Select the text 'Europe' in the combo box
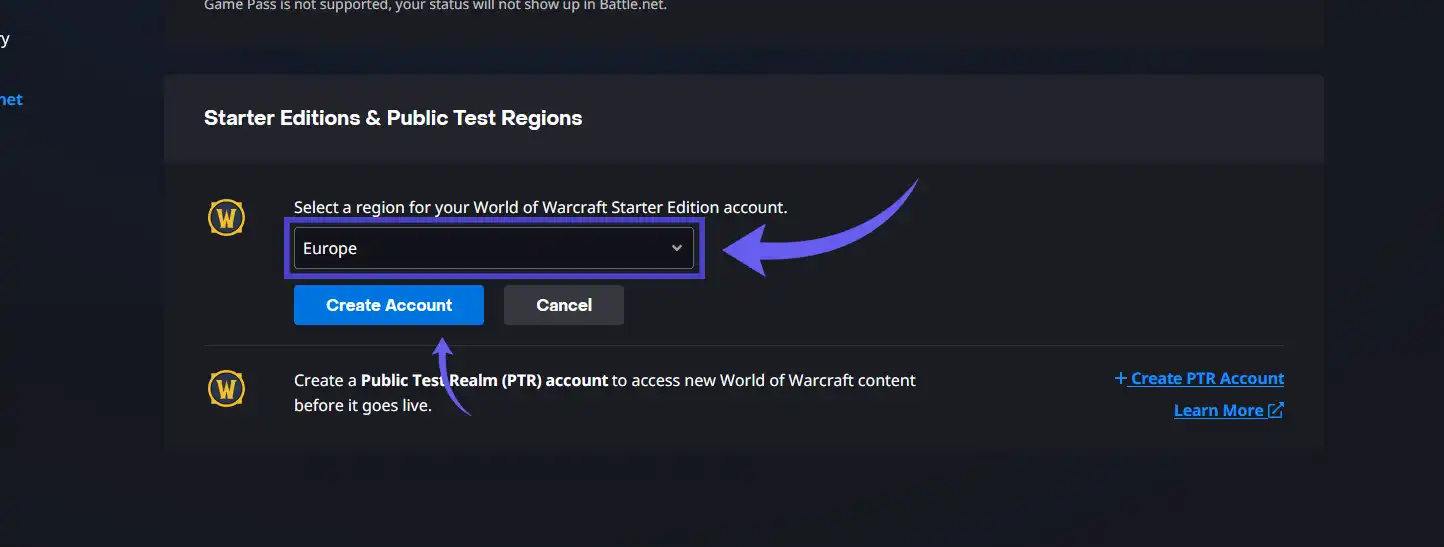The width and height of the screenshot is (1444, 547). point(330,248)
